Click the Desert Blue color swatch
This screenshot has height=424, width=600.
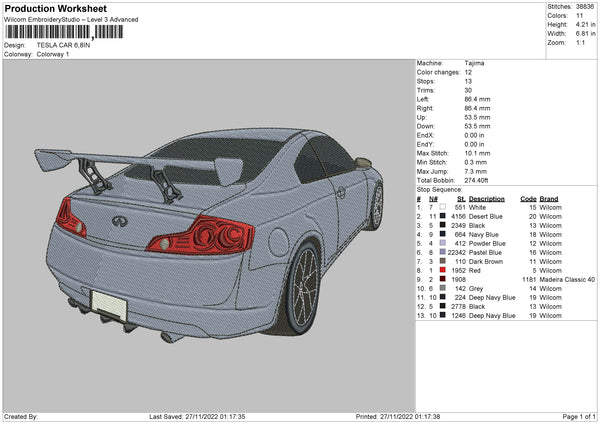(x=443, y=216)
